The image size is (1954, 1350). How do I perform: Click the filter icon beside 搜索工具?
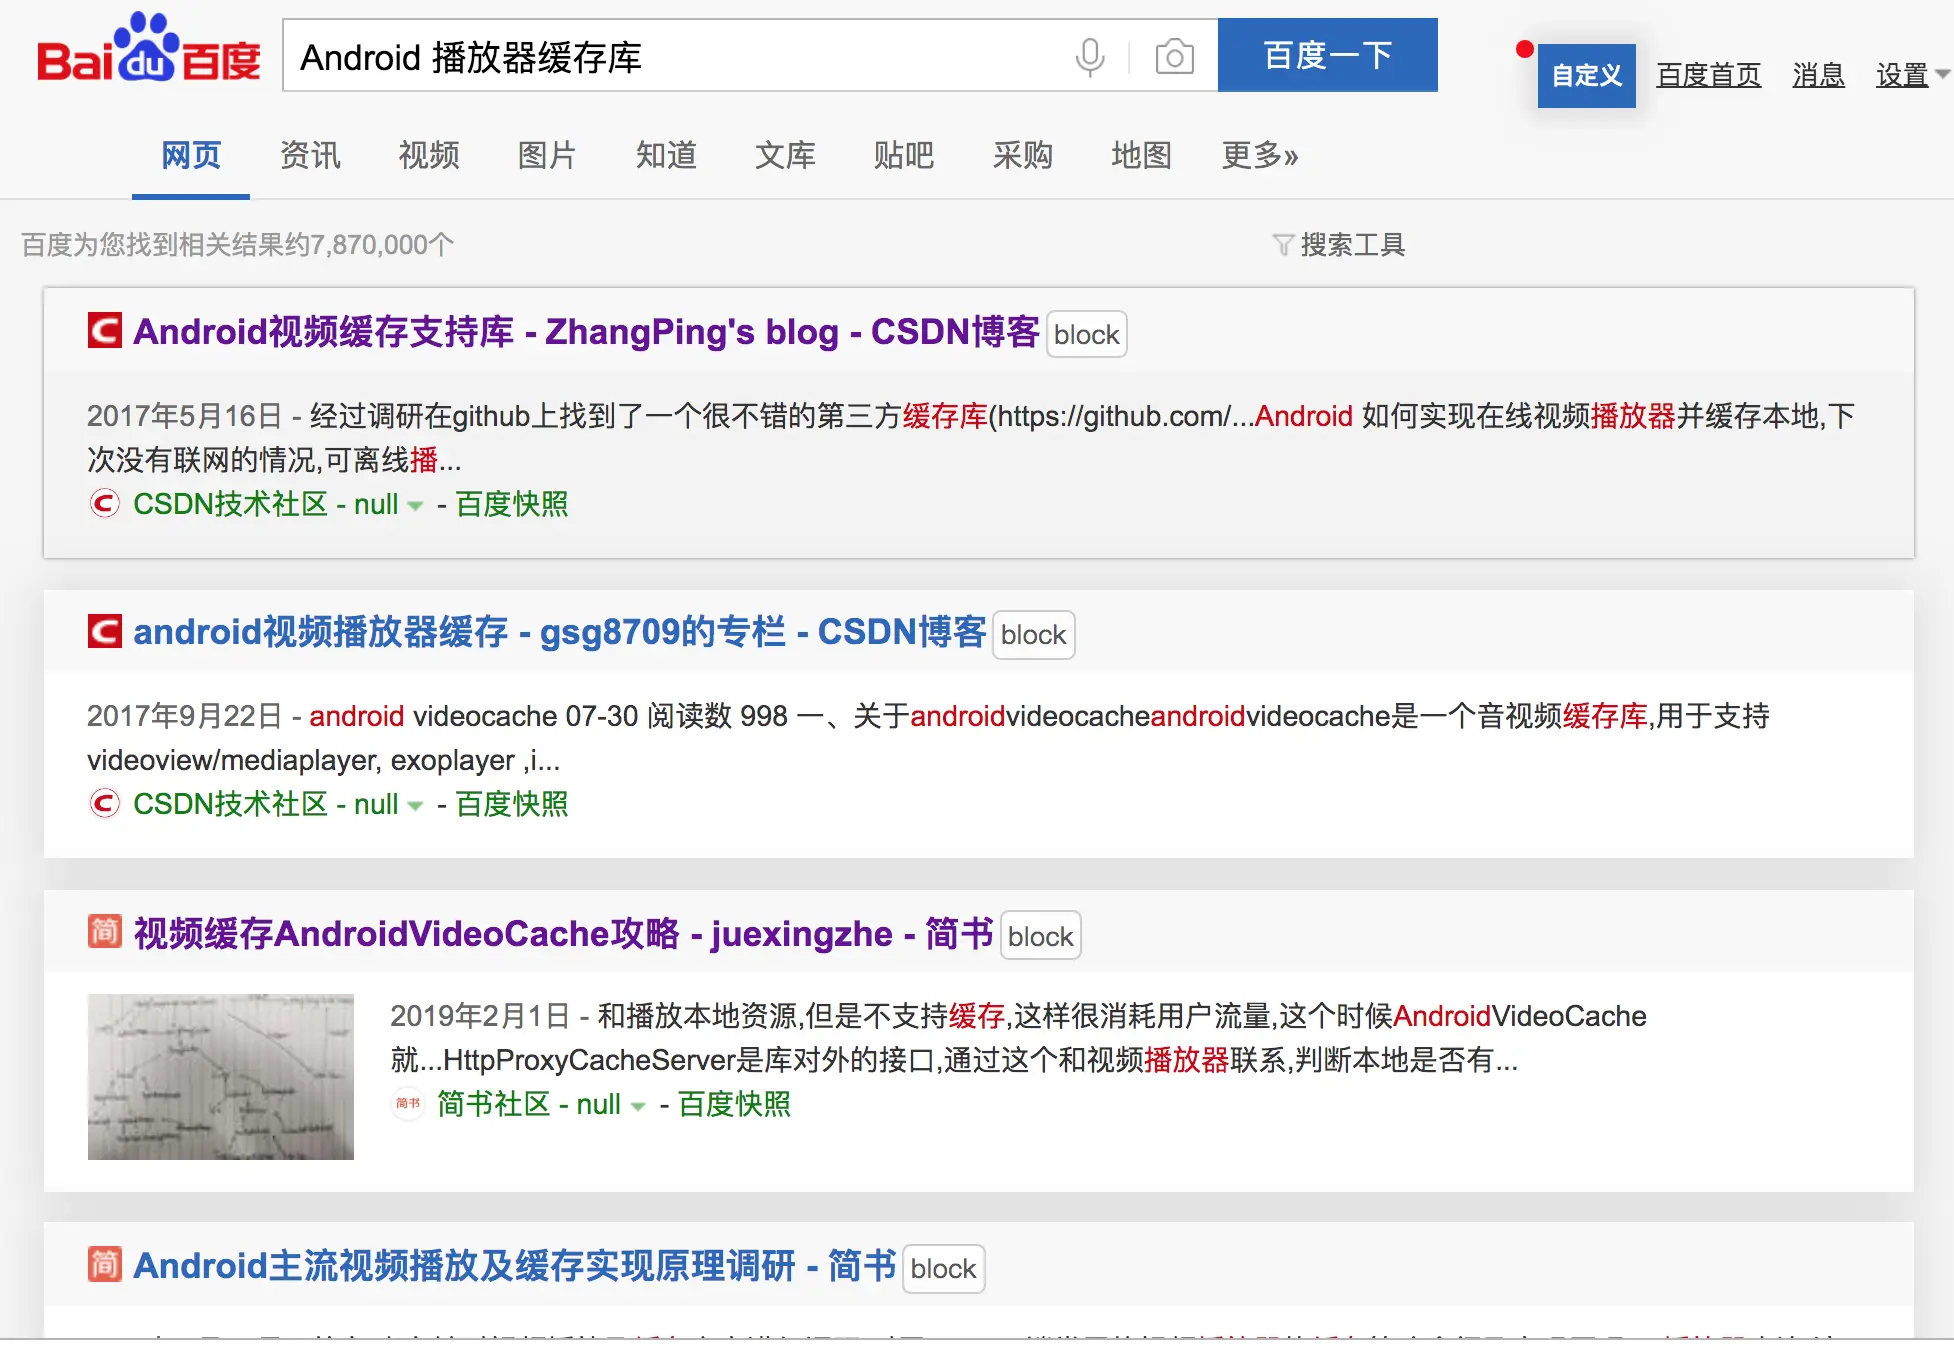(x=1282, y=245)
